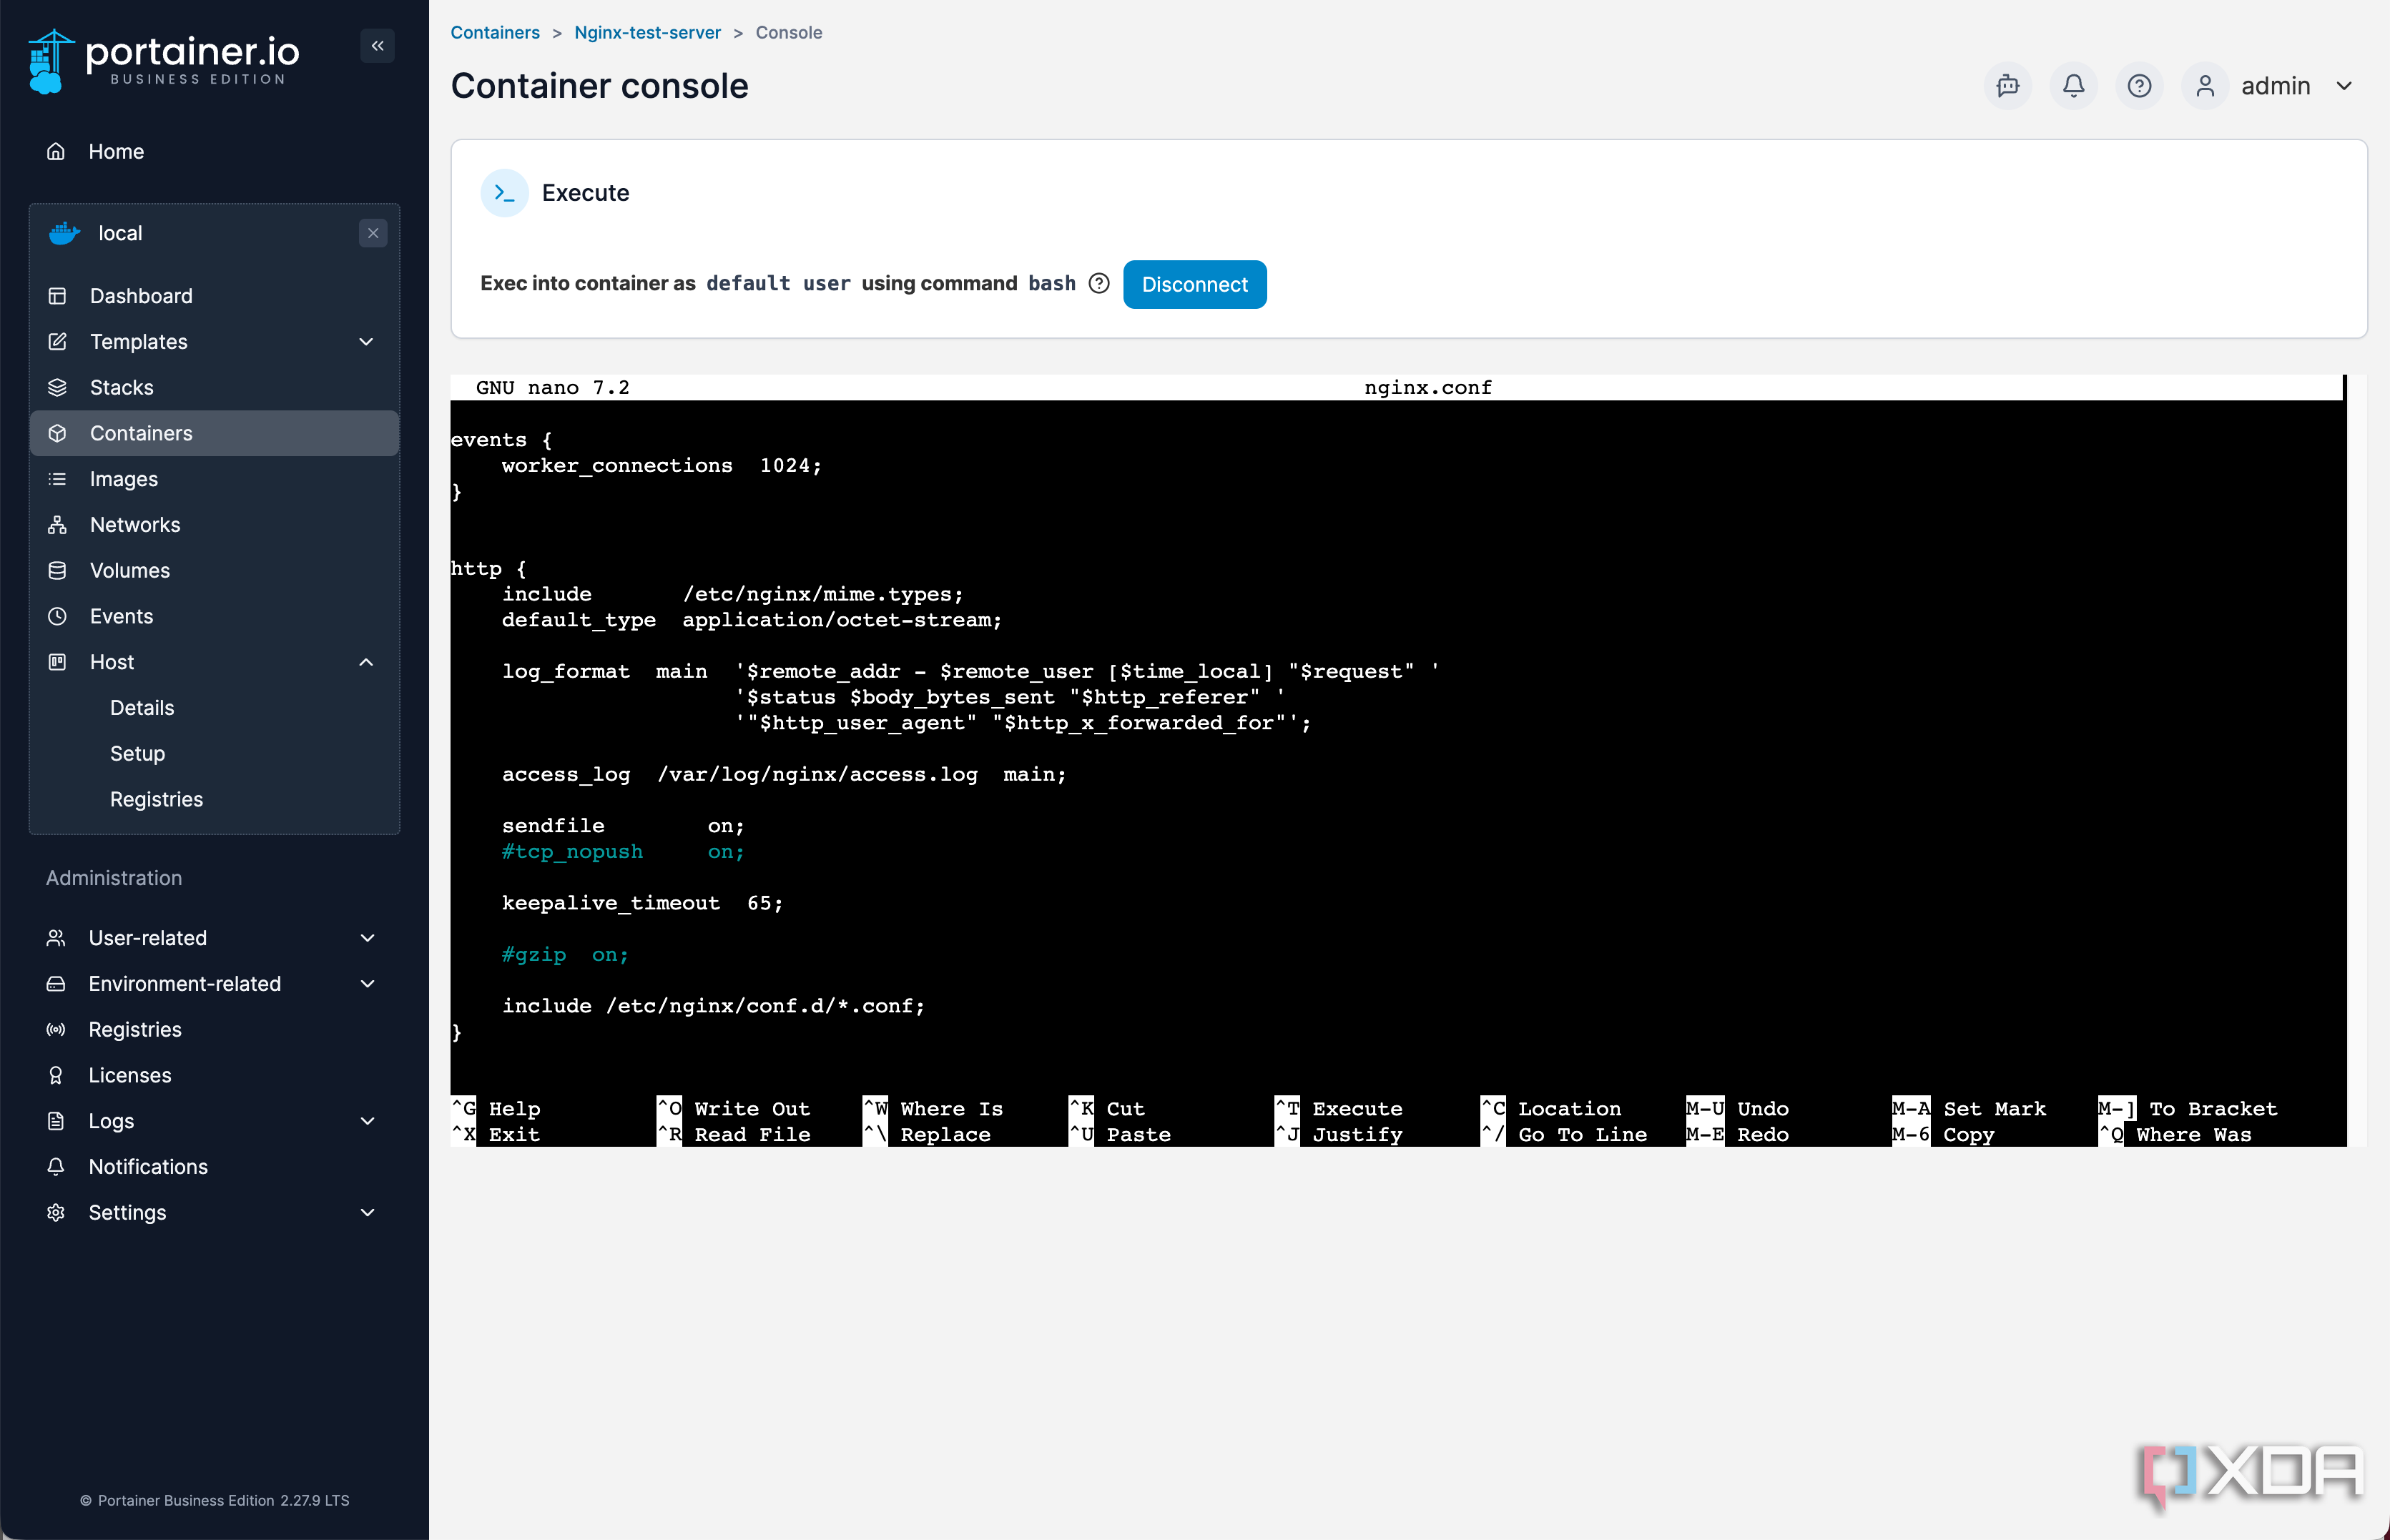2390x1540 pixels.
Task: Click the feedback chat icon in the header
Action: point(2007,86)
